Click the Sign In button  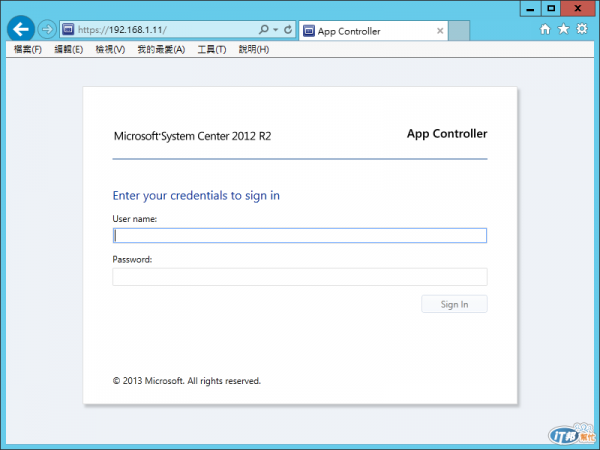(x=454, y=304)
